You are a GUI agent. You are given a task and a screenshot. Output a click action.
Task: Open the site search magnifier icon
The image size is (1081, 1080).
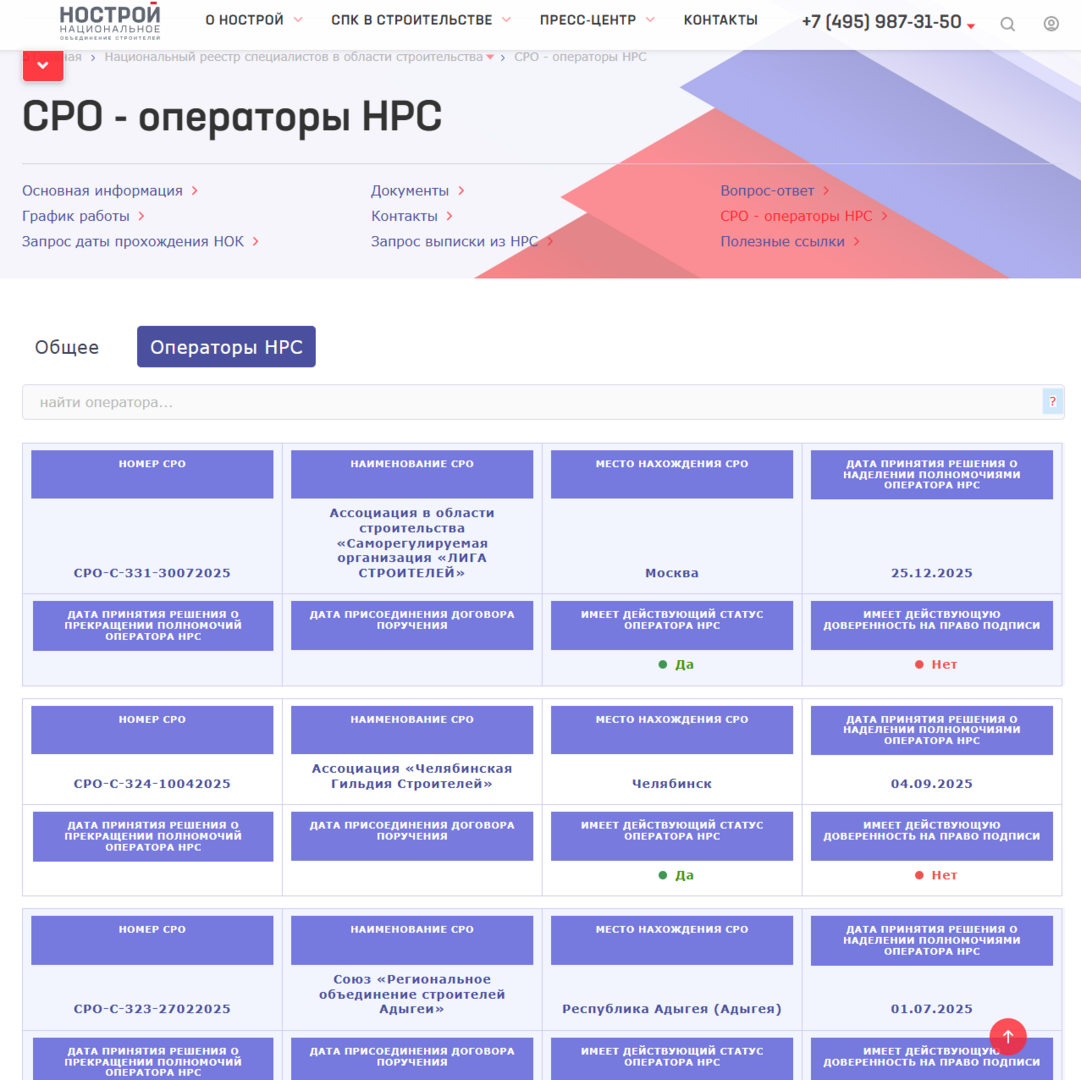(1007, 25)
